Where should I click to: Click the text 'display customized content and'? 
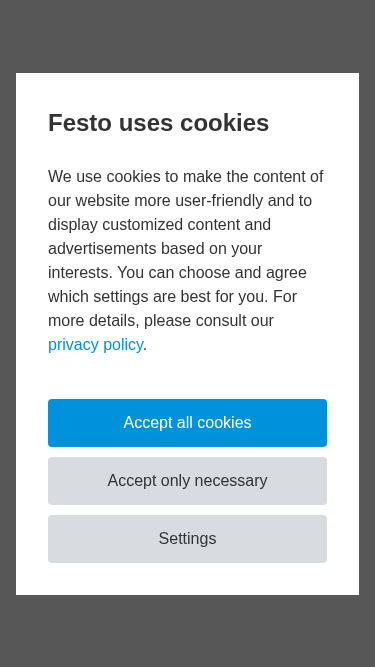pos(159,225)
